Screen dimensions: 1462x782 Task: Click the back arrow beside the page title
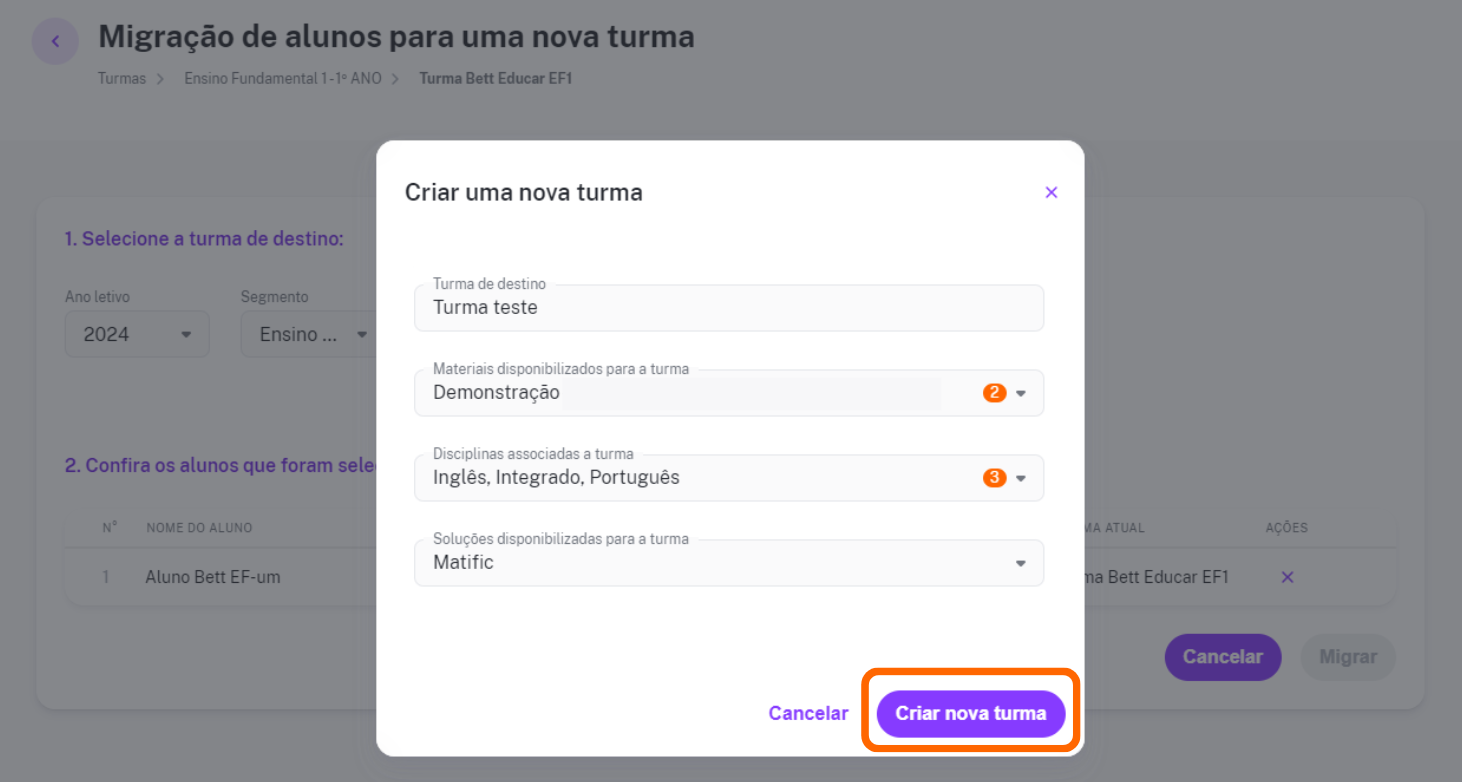click(56, 41)
